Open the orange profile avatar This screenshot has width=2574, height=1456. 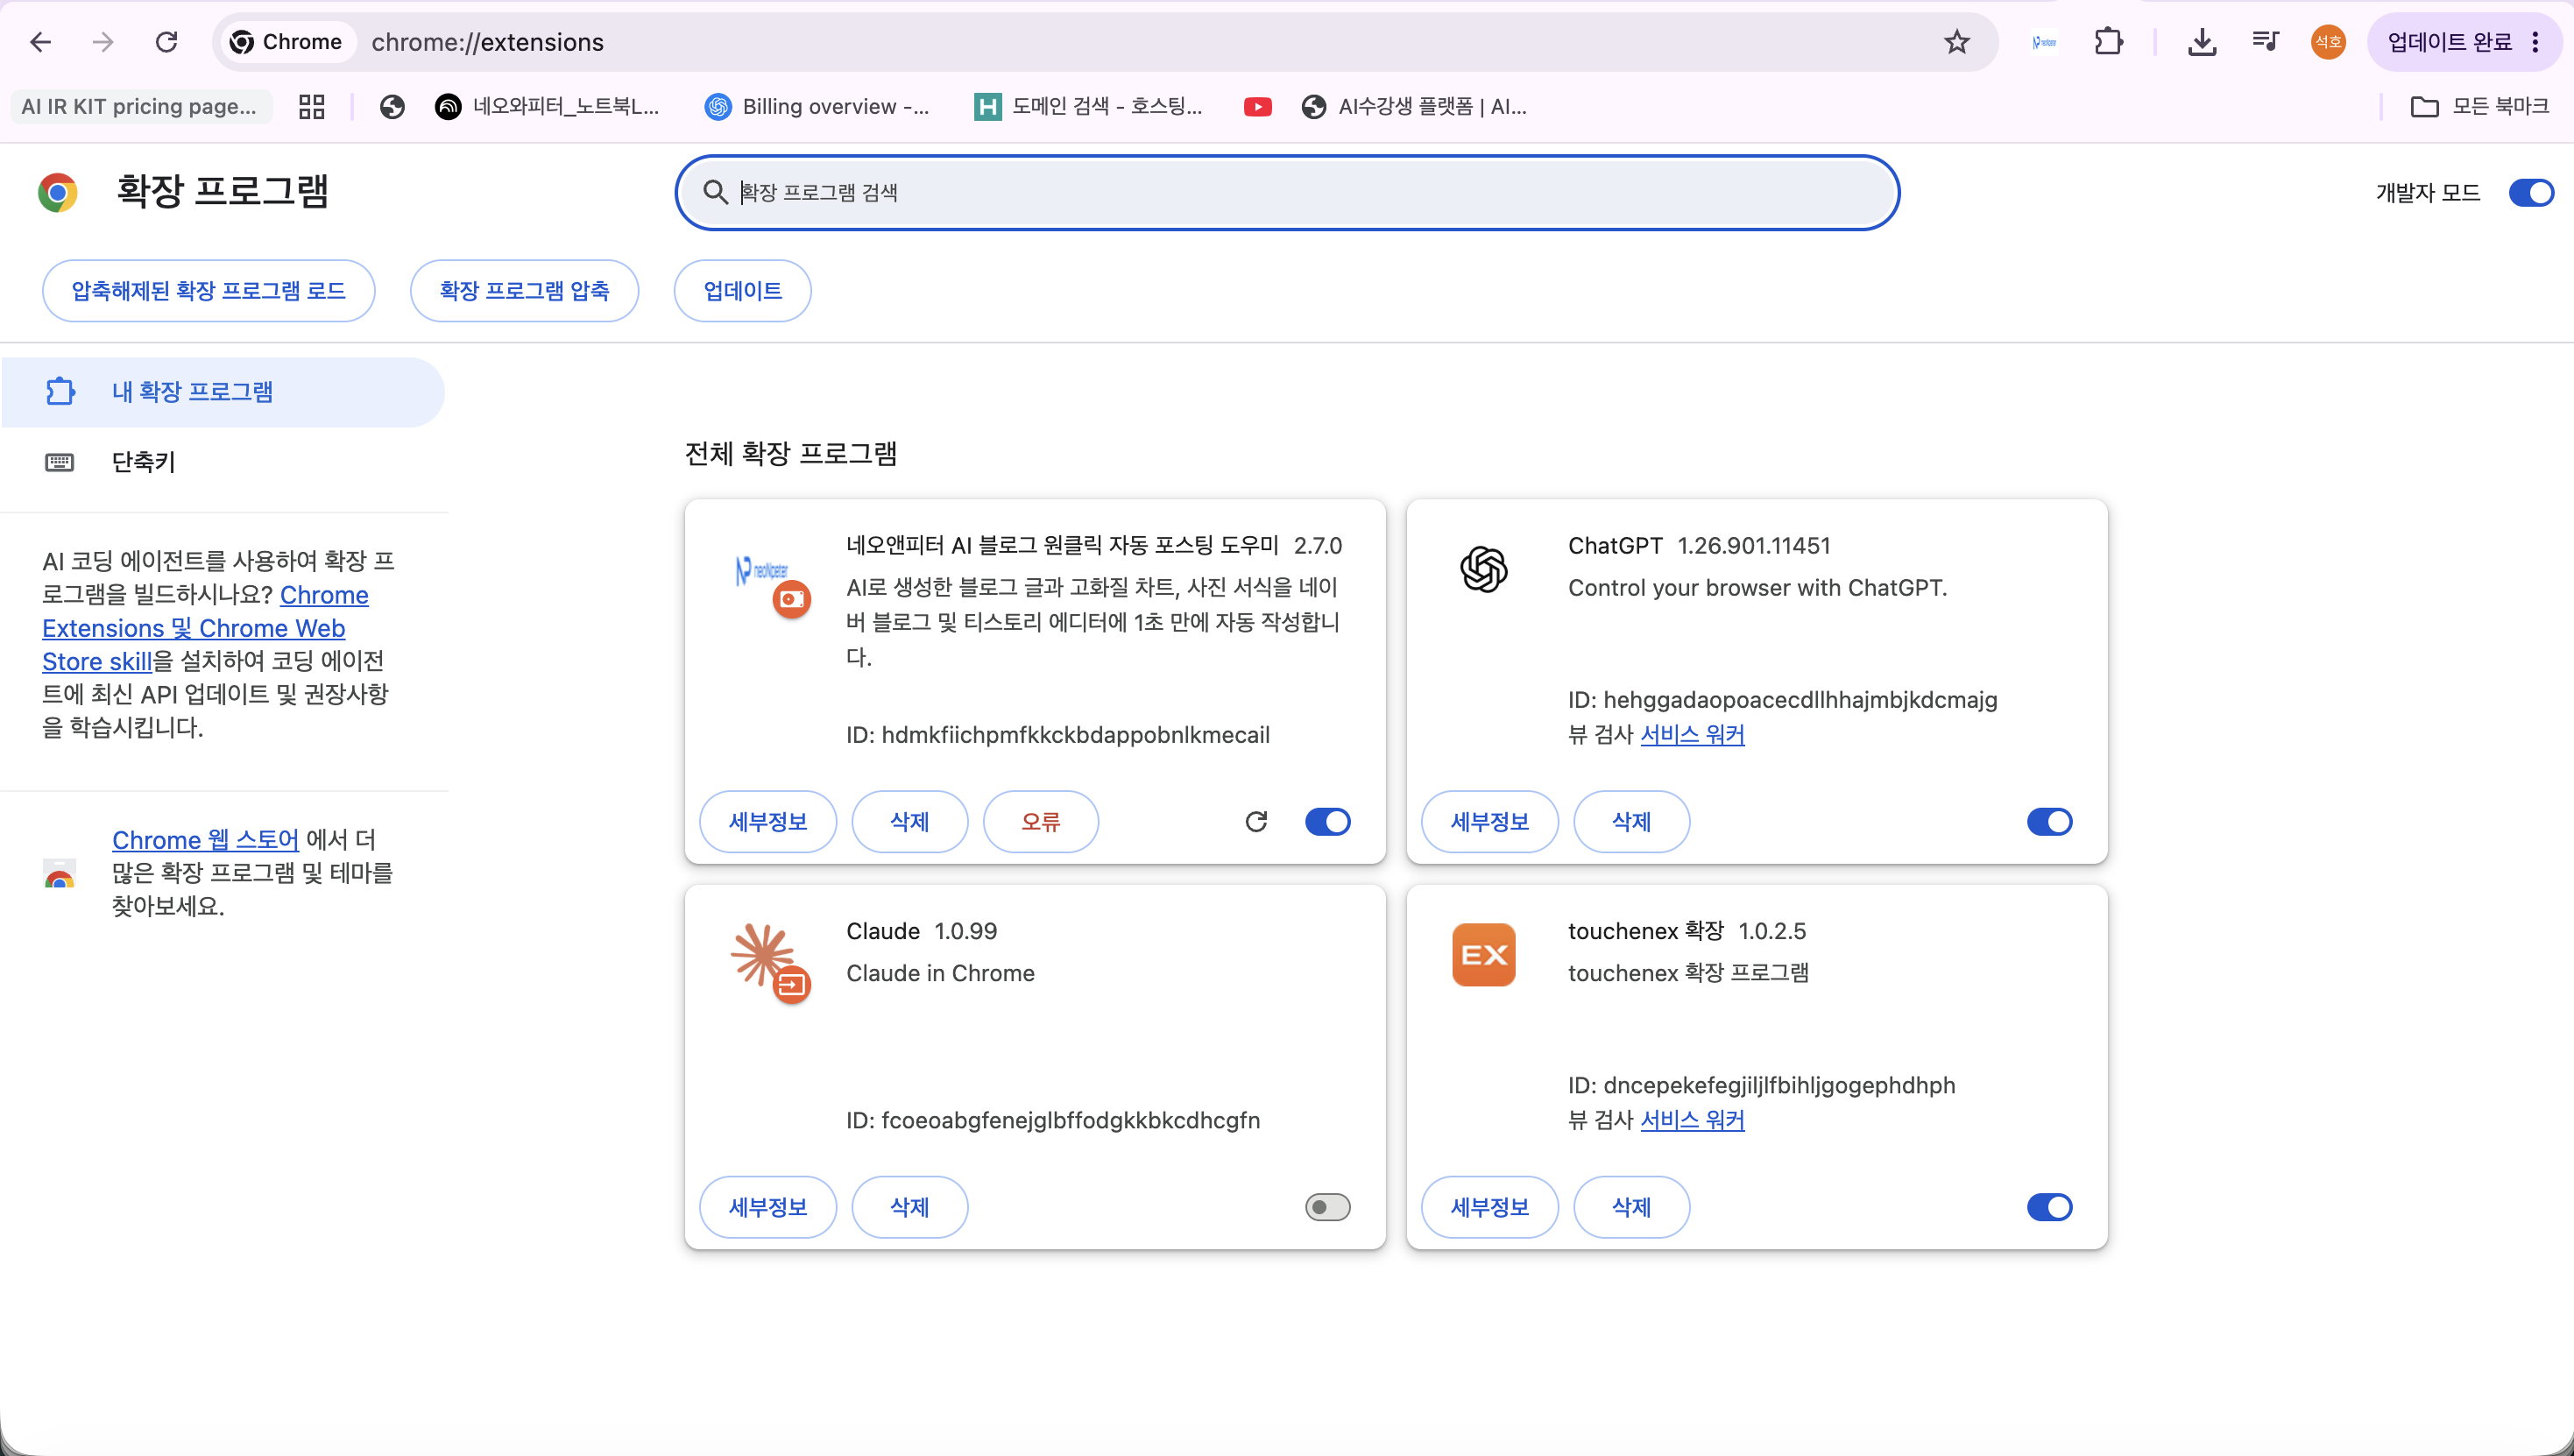tap(2328, 42)
